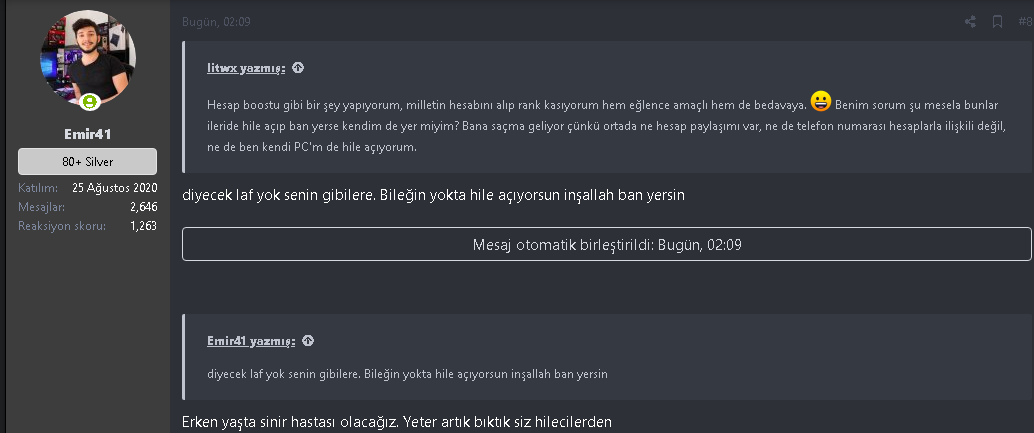Click the arrow icon beside 'litwx yazmış'
Image resolution: width=1034 pixels, height=433 pixels.
pyautogui.click(x=298, y=68)
